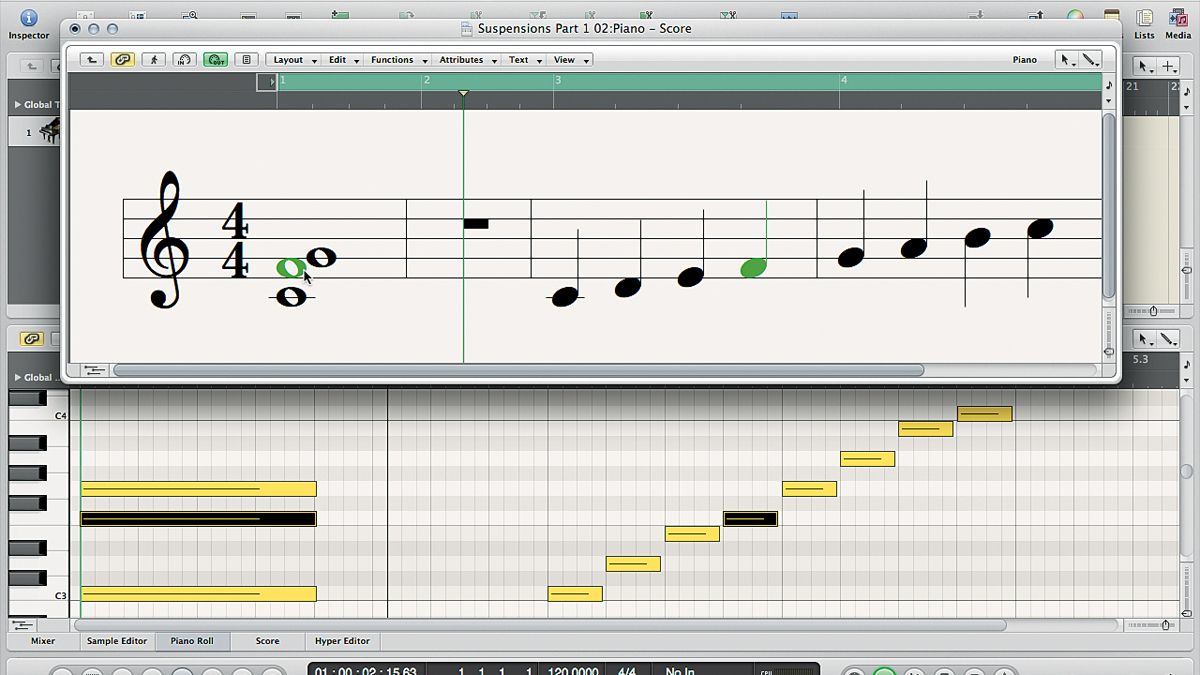Image resolution: width=1200 pixels, height=675 pixels.
Task: Click the display parameters icon at Score bottom-left
Action: (x=95, y=370)
